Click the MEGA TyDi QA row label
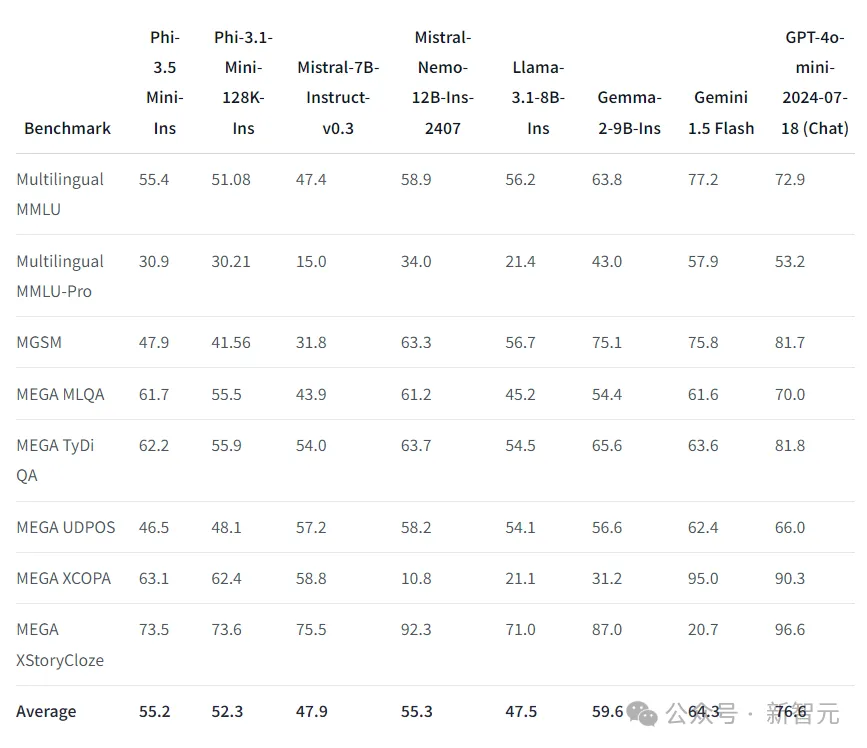This screenshot has width=867, height=748. click(55, 461)
